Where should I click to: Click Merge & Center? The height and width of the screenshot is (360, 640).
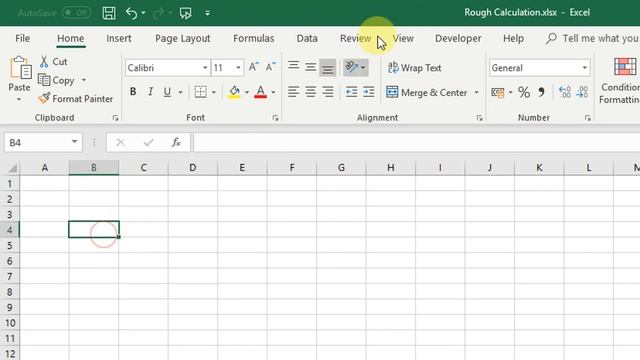(427, 92)
